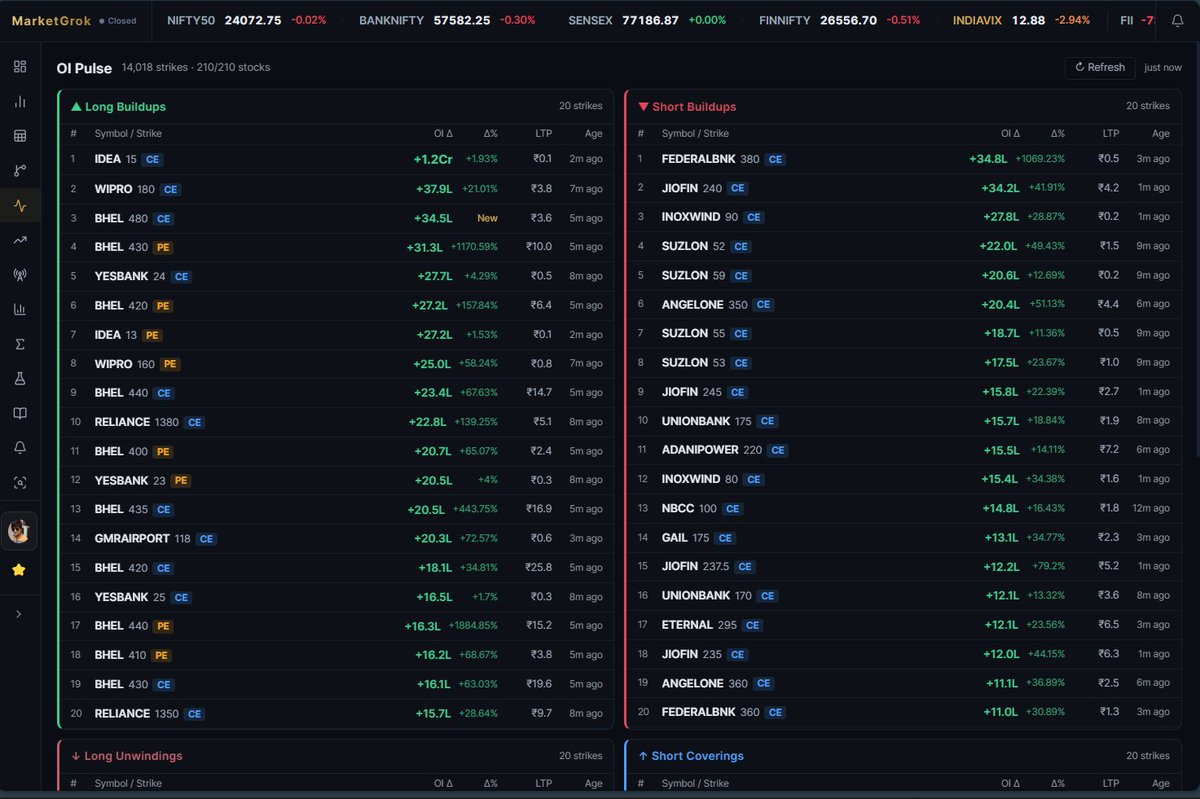The width and height of the screenshot is (1200, 799).
Task: Open the table grid sidebar icon
Action: 20,136
